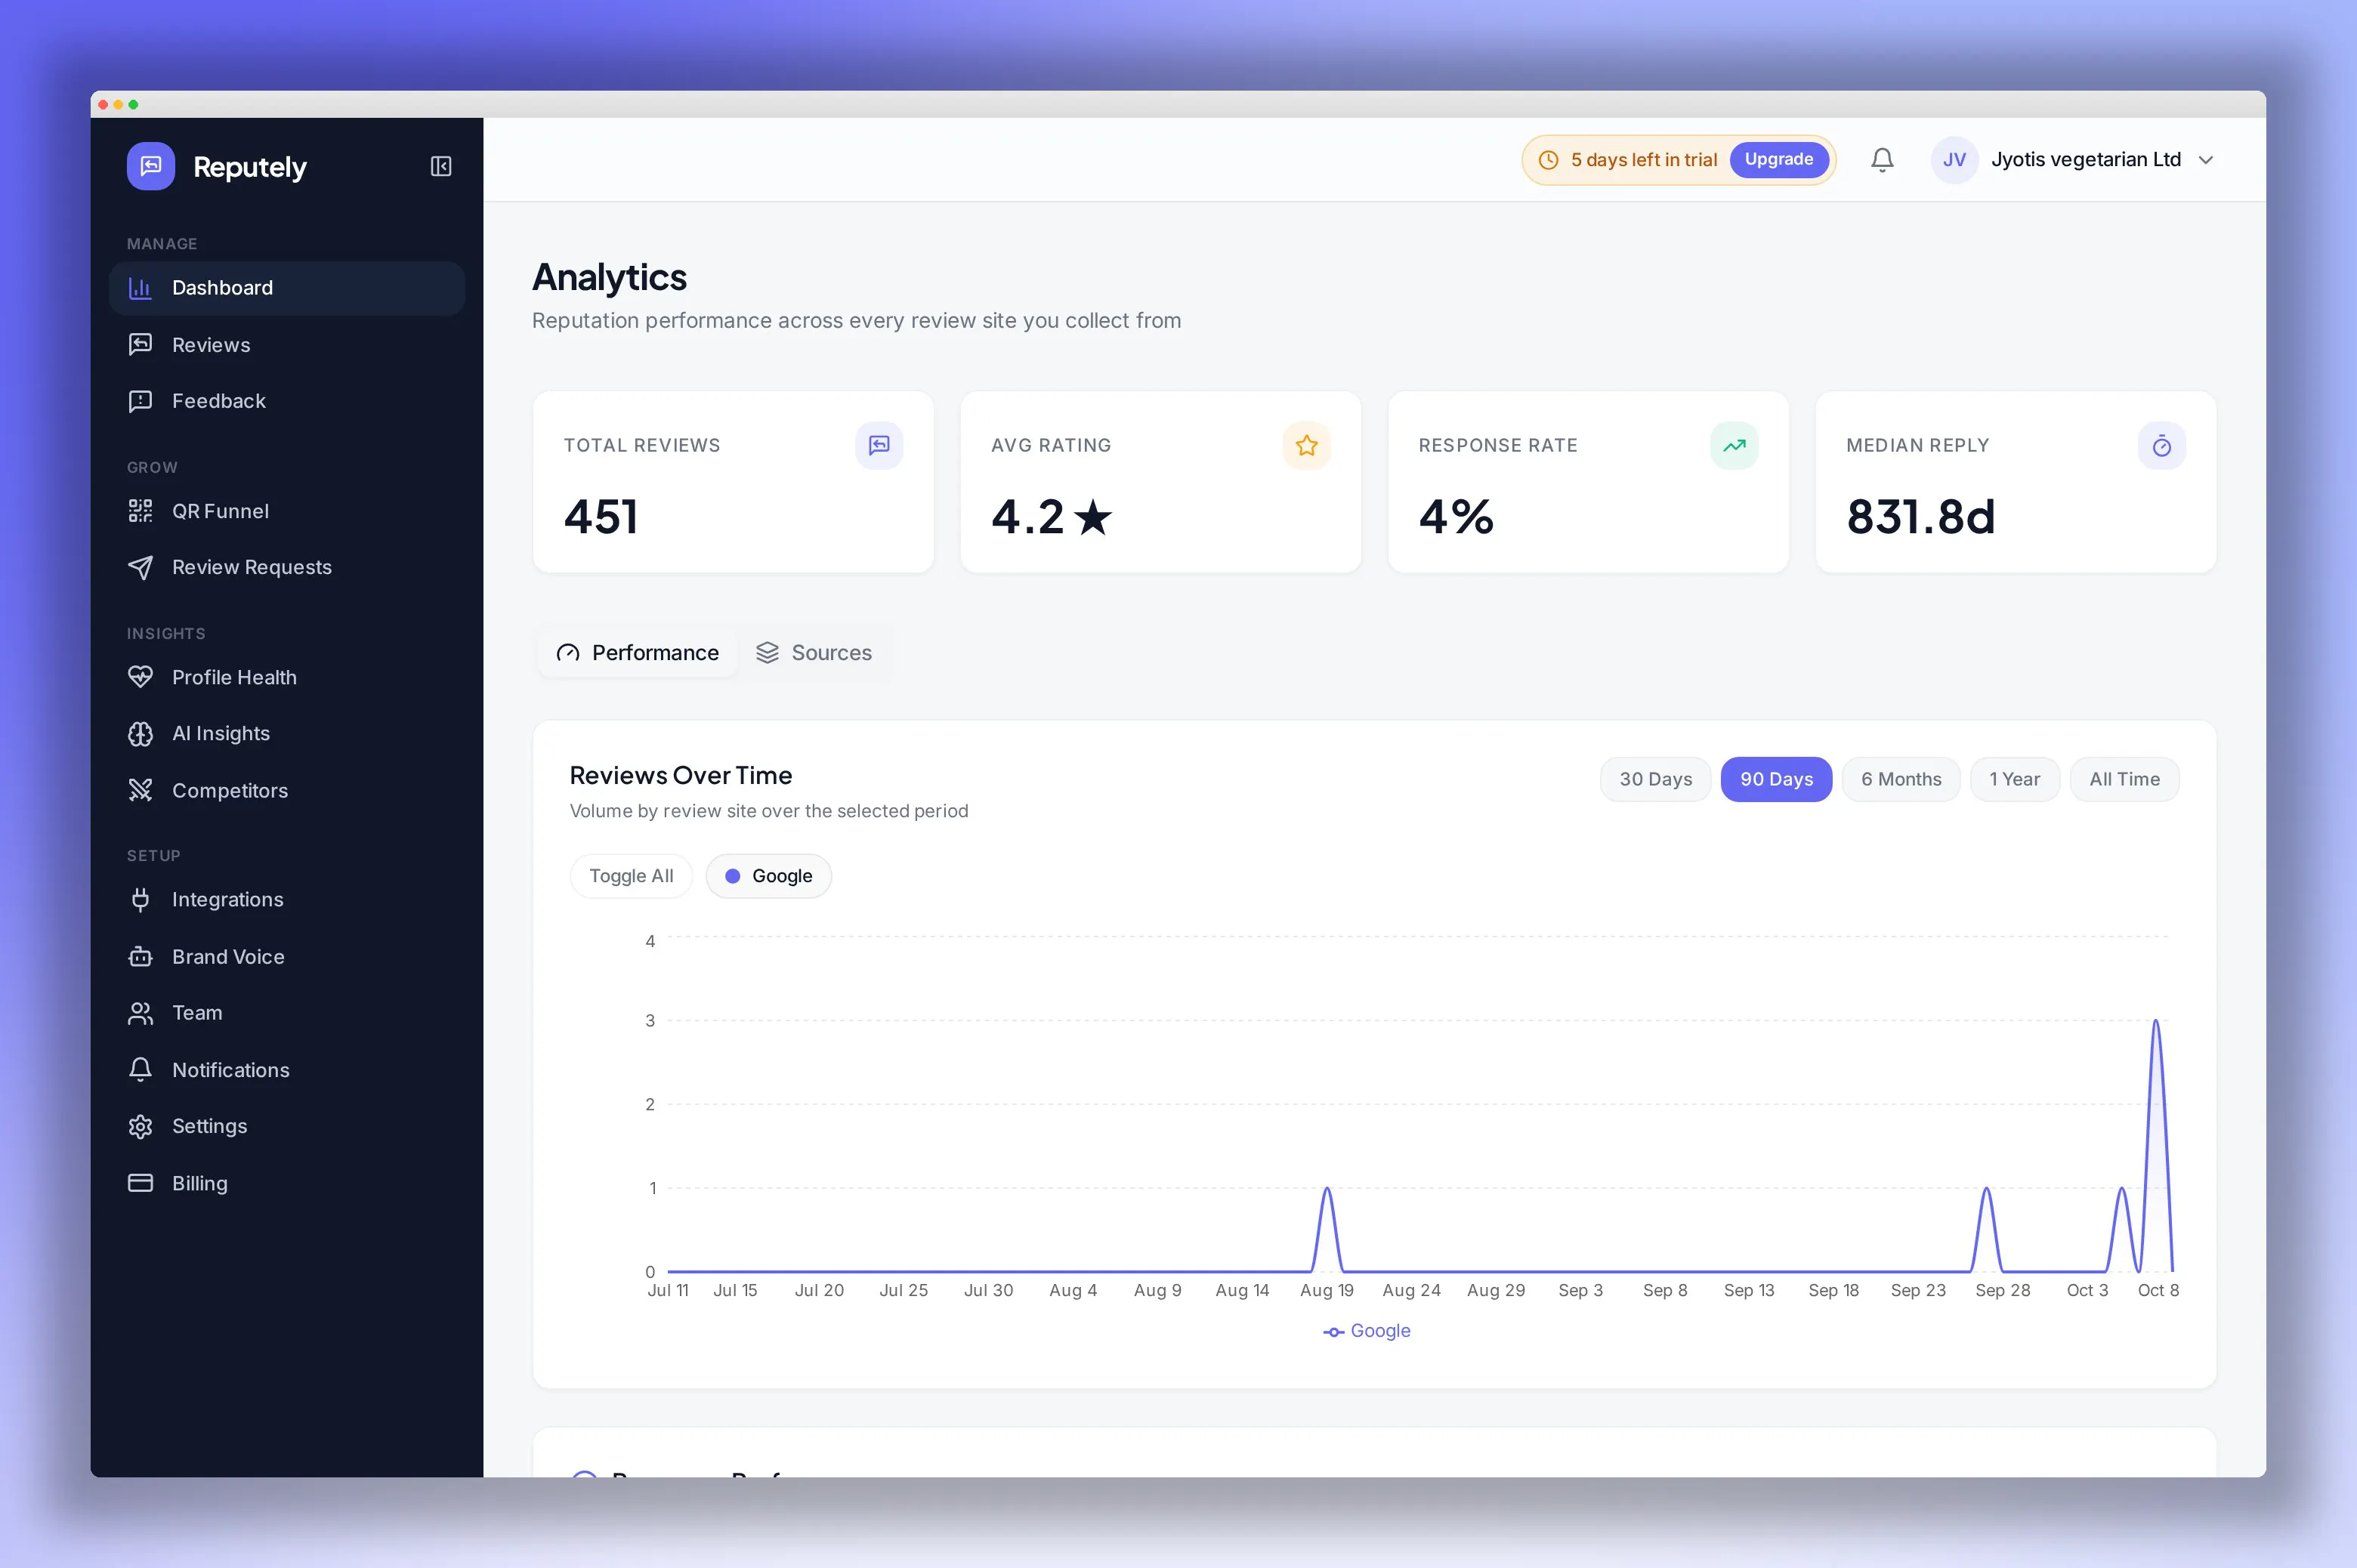Viewport: 2357px width, 1568px height.
Task: Click the Reputely logo icon
Action: click(x=151, y=166)
